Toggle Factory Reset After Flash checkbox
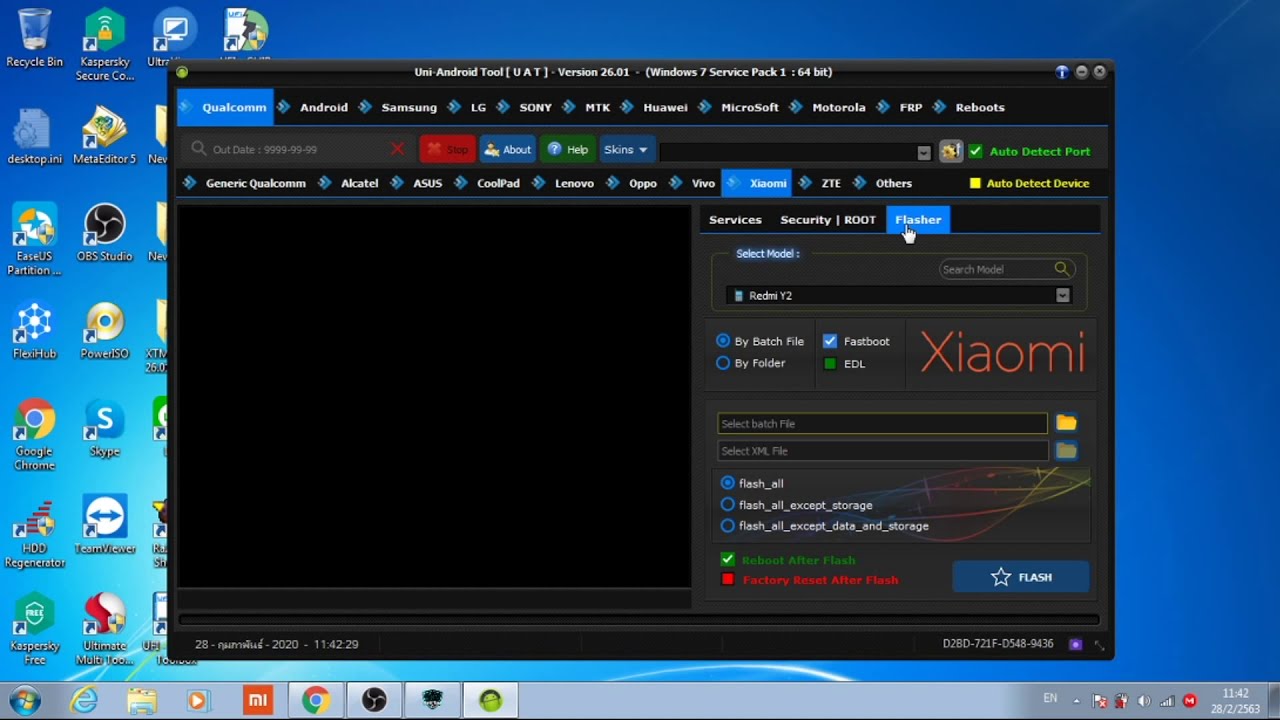 727,580
